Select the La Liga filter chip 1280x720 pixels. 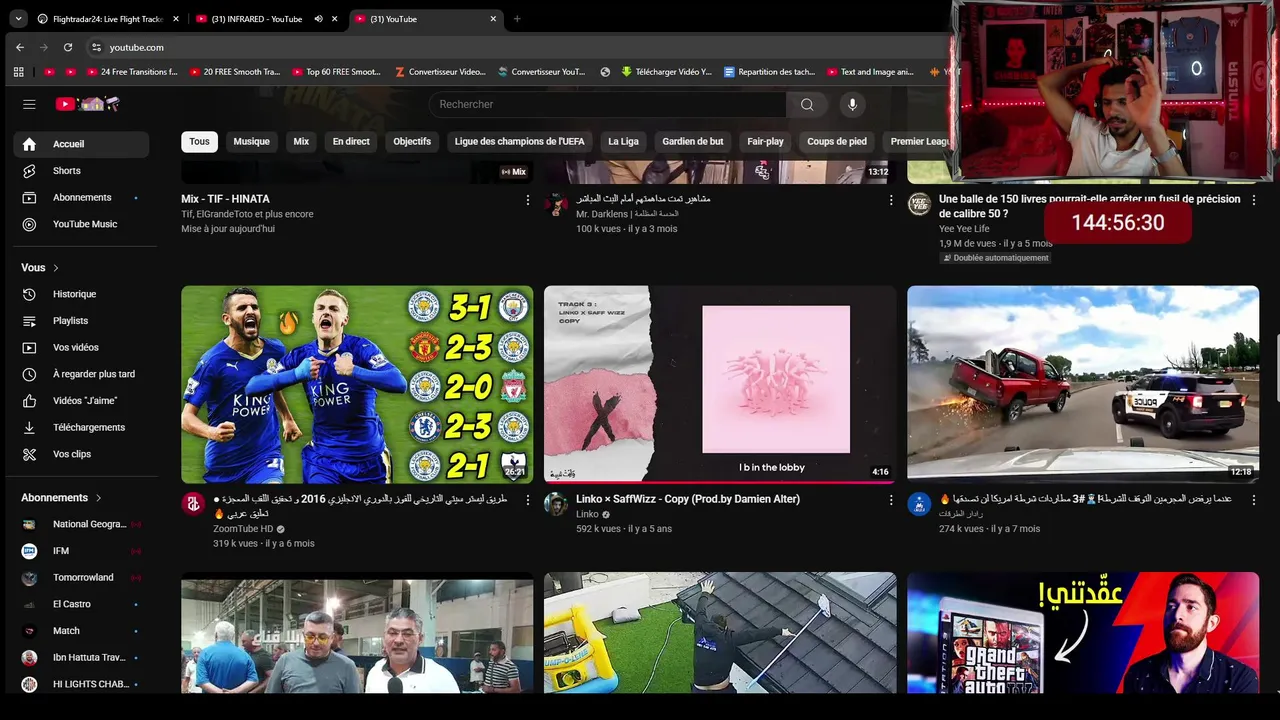(x=623, y=142)
